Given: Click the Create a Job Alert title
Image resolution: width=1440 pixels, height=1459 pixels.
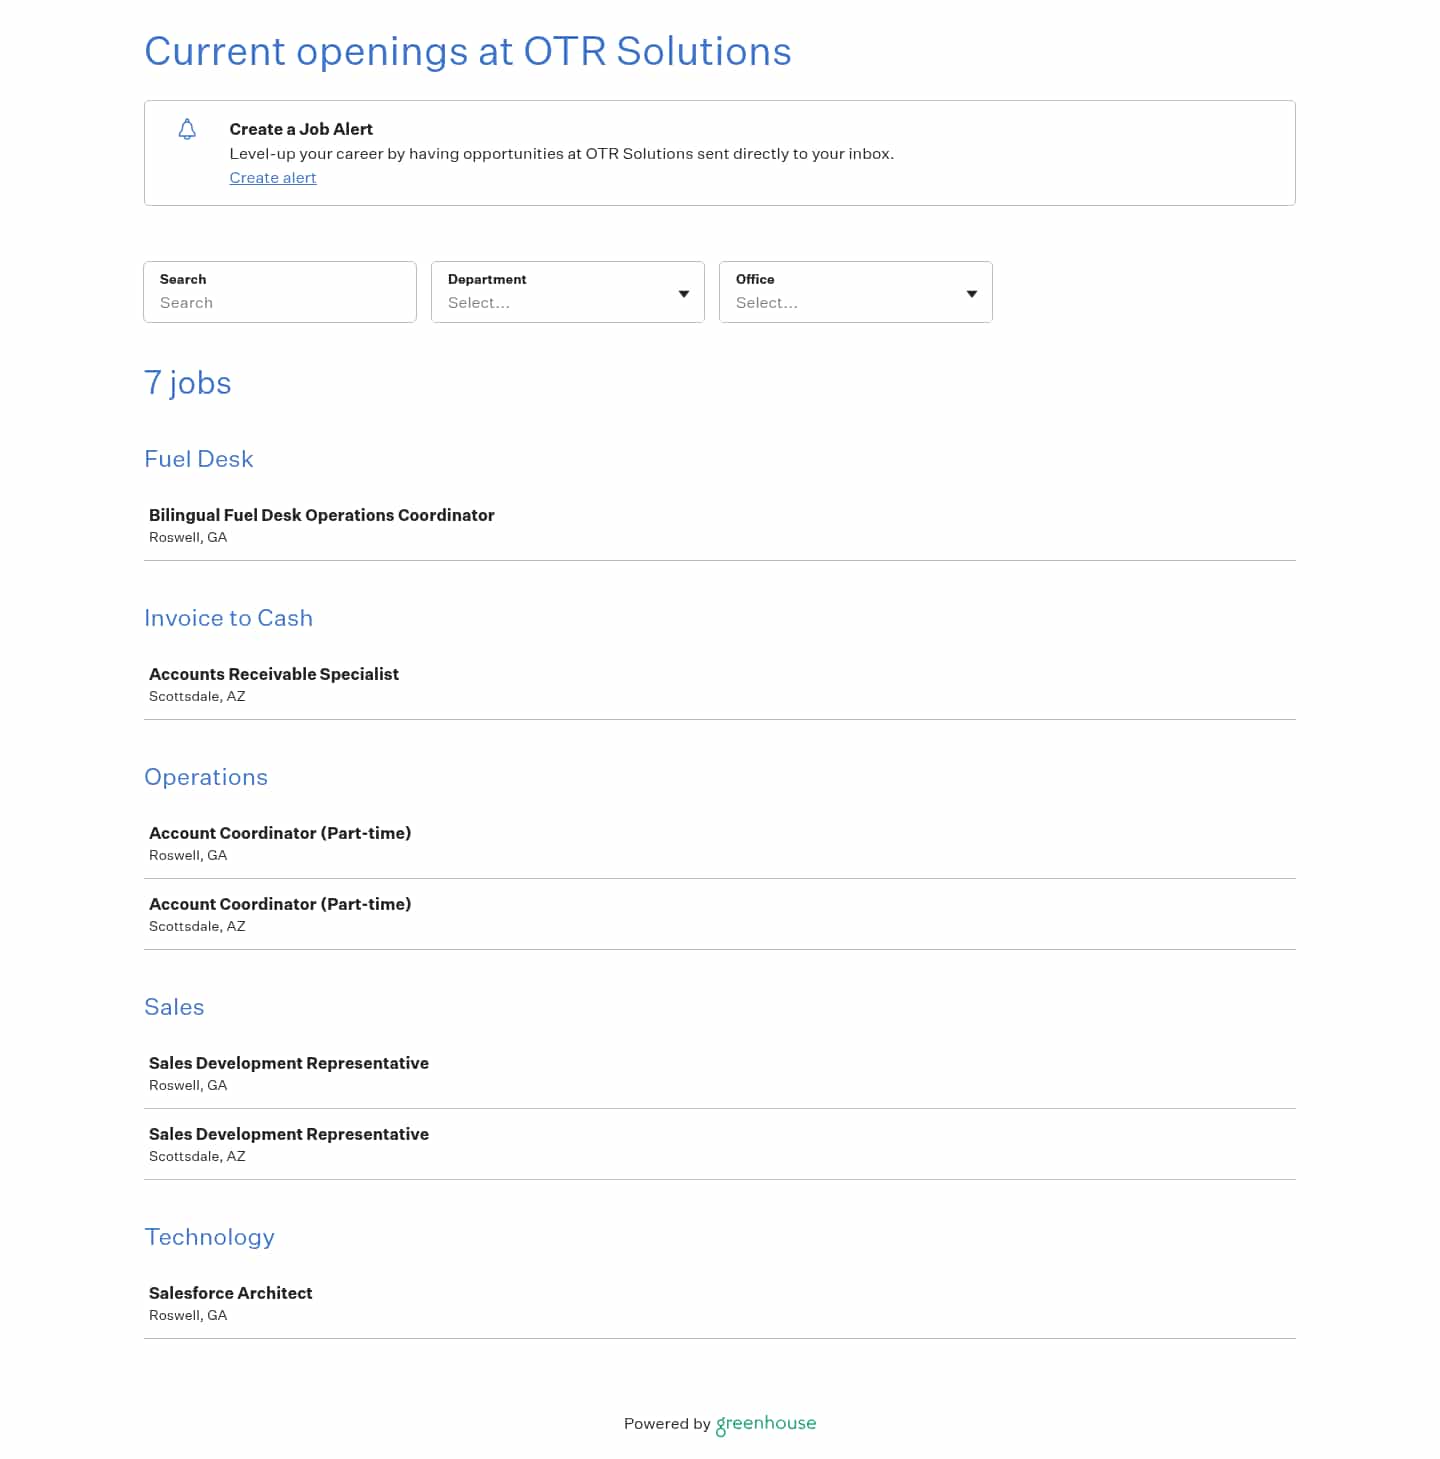Looking at the screenshot, I should pyautogui.click(x=301, y=129).
